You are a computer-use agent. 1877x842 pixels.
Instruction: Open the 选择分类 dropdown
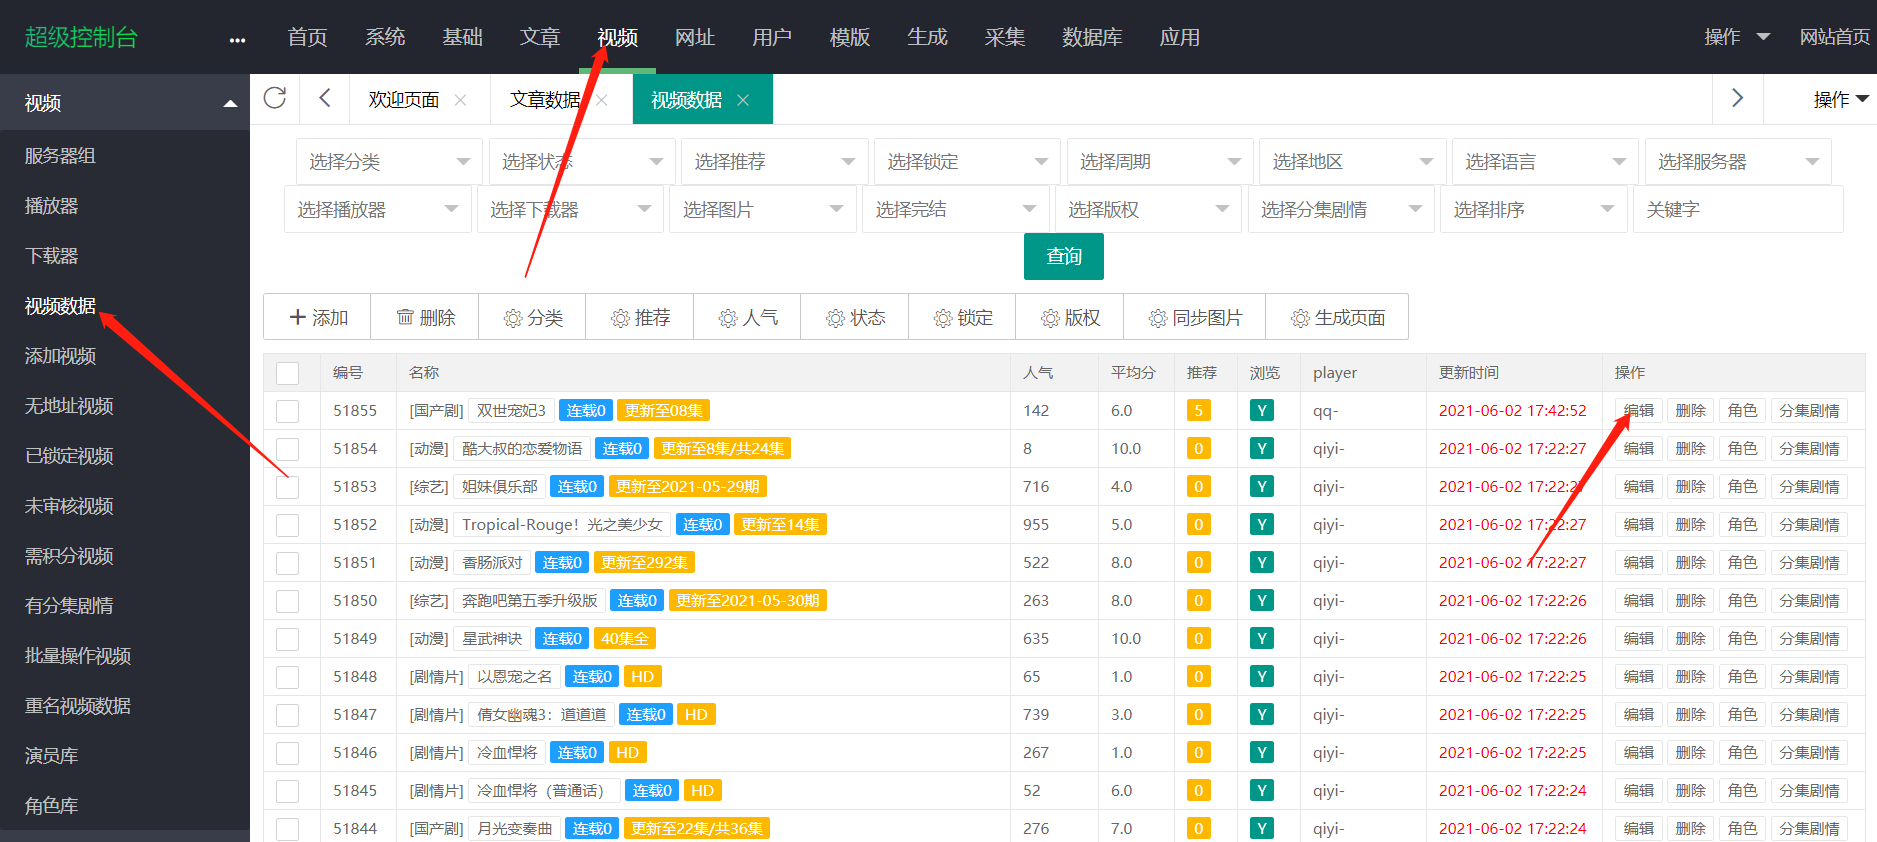389,161
